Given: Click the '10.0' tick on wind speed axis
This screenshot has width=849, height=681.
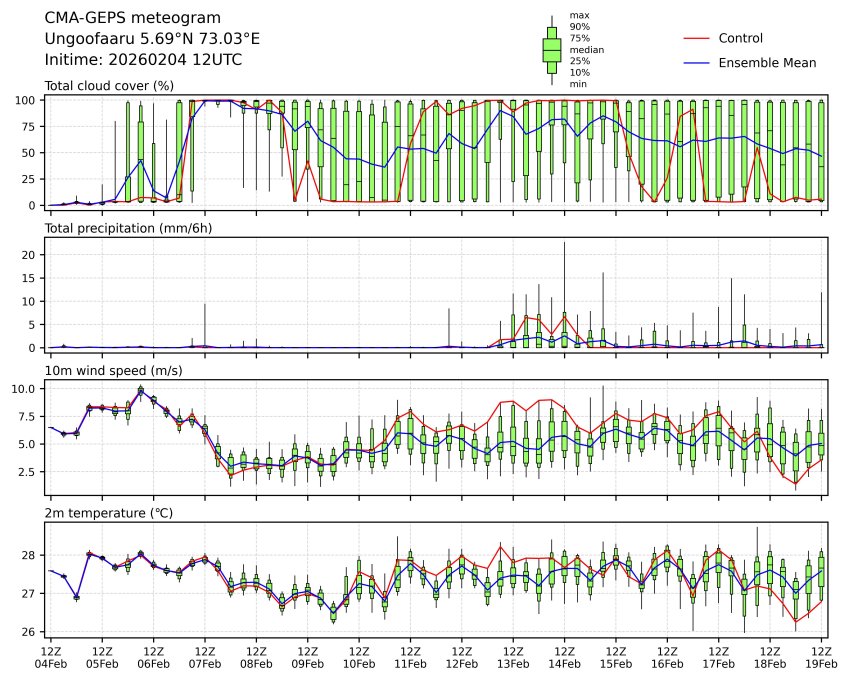Looking at the screenshot, I should point(24,389).
